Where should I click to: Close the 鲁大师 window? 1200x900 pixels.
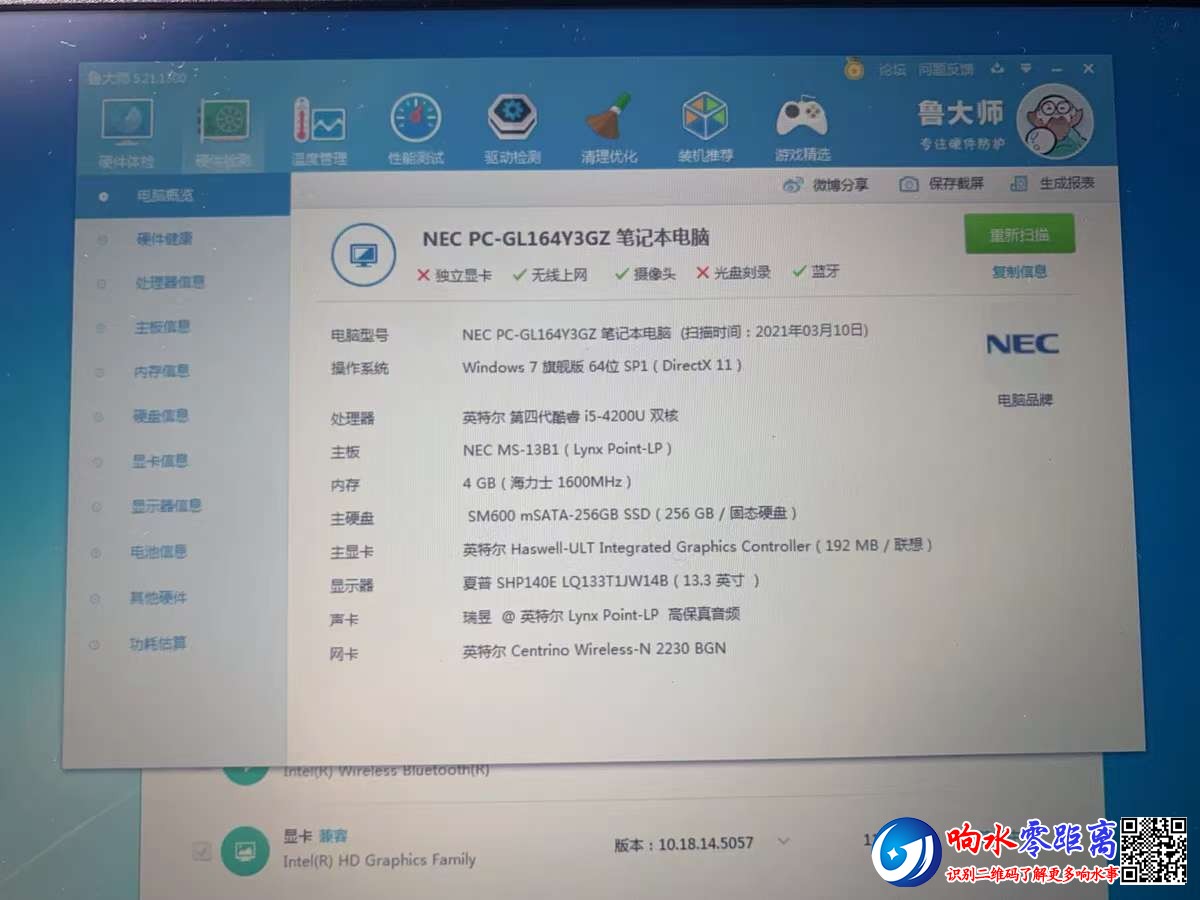[x=1088, y=69]
